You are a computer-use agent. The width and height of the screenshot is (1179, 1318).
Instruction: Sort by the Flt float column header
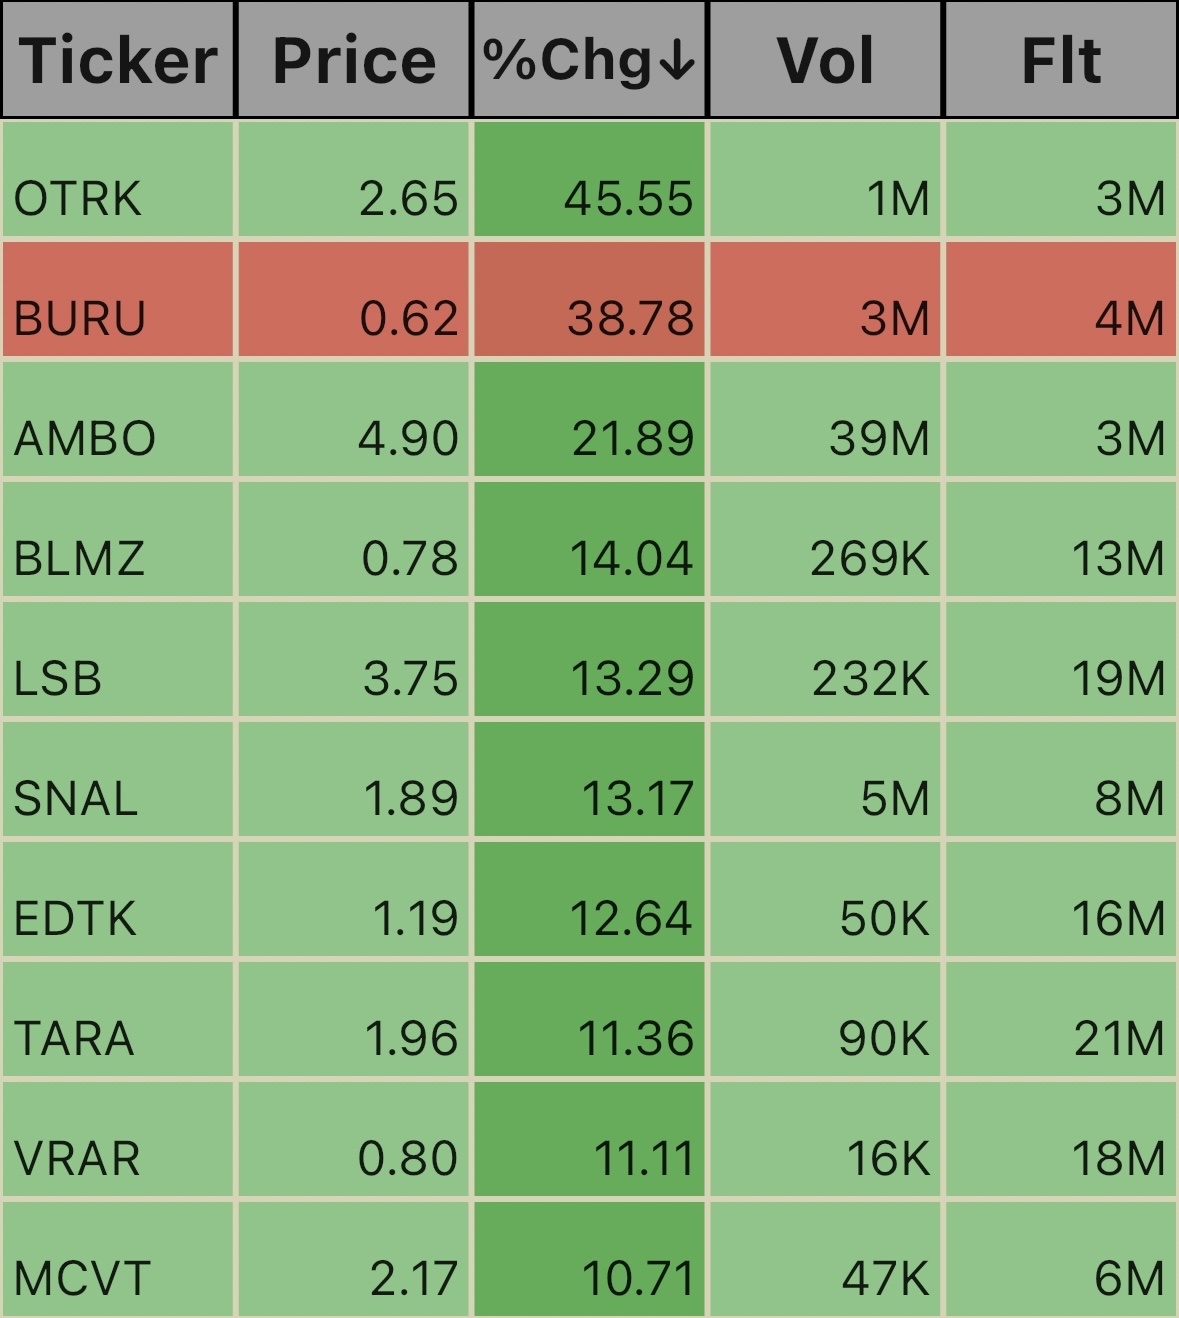click(x=1061, y=60)
